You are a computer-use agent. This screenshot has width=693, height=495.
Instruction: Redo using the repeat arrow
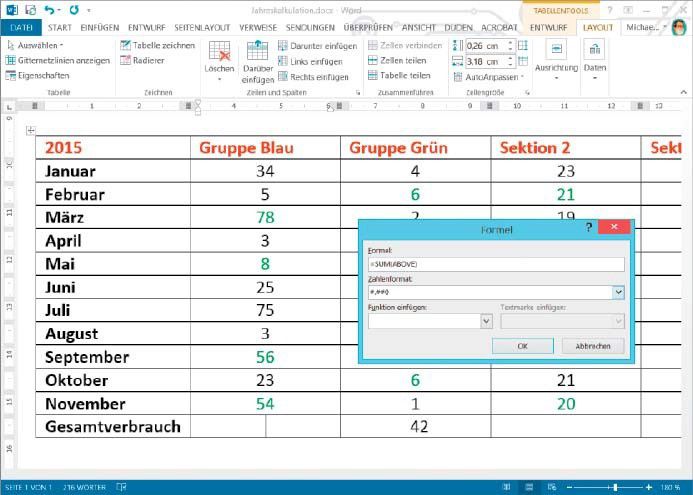(x=74, y=9)
